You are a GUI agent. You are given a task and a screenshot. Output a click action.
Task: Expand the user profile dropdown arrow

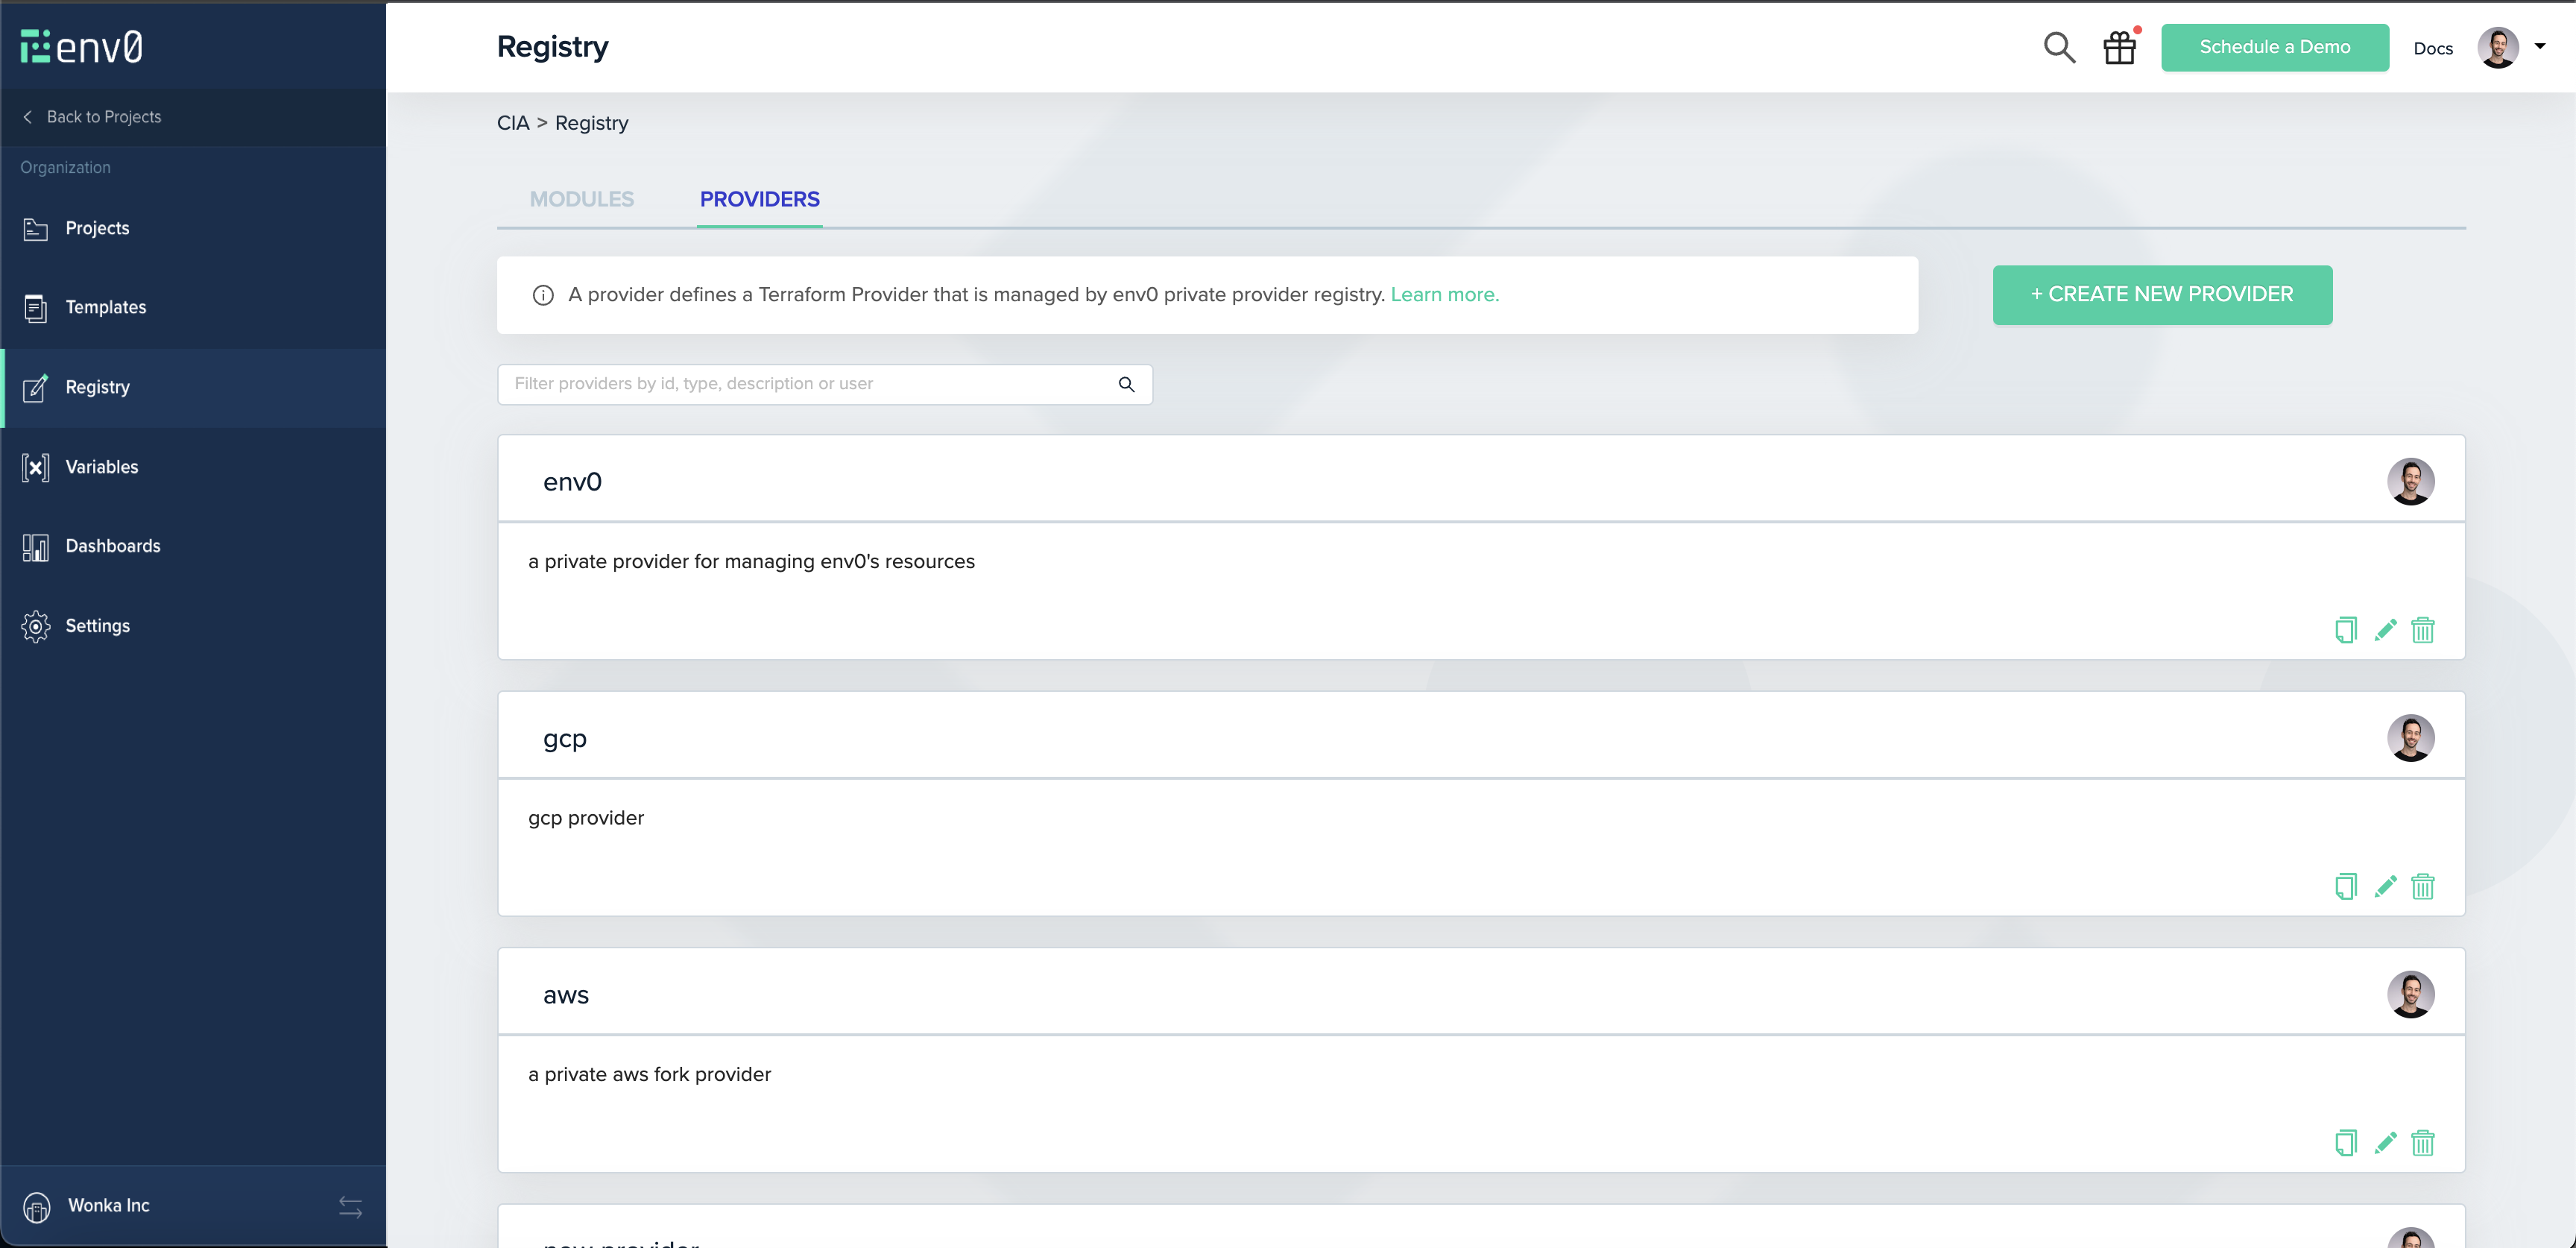(x=2540, y=46)
